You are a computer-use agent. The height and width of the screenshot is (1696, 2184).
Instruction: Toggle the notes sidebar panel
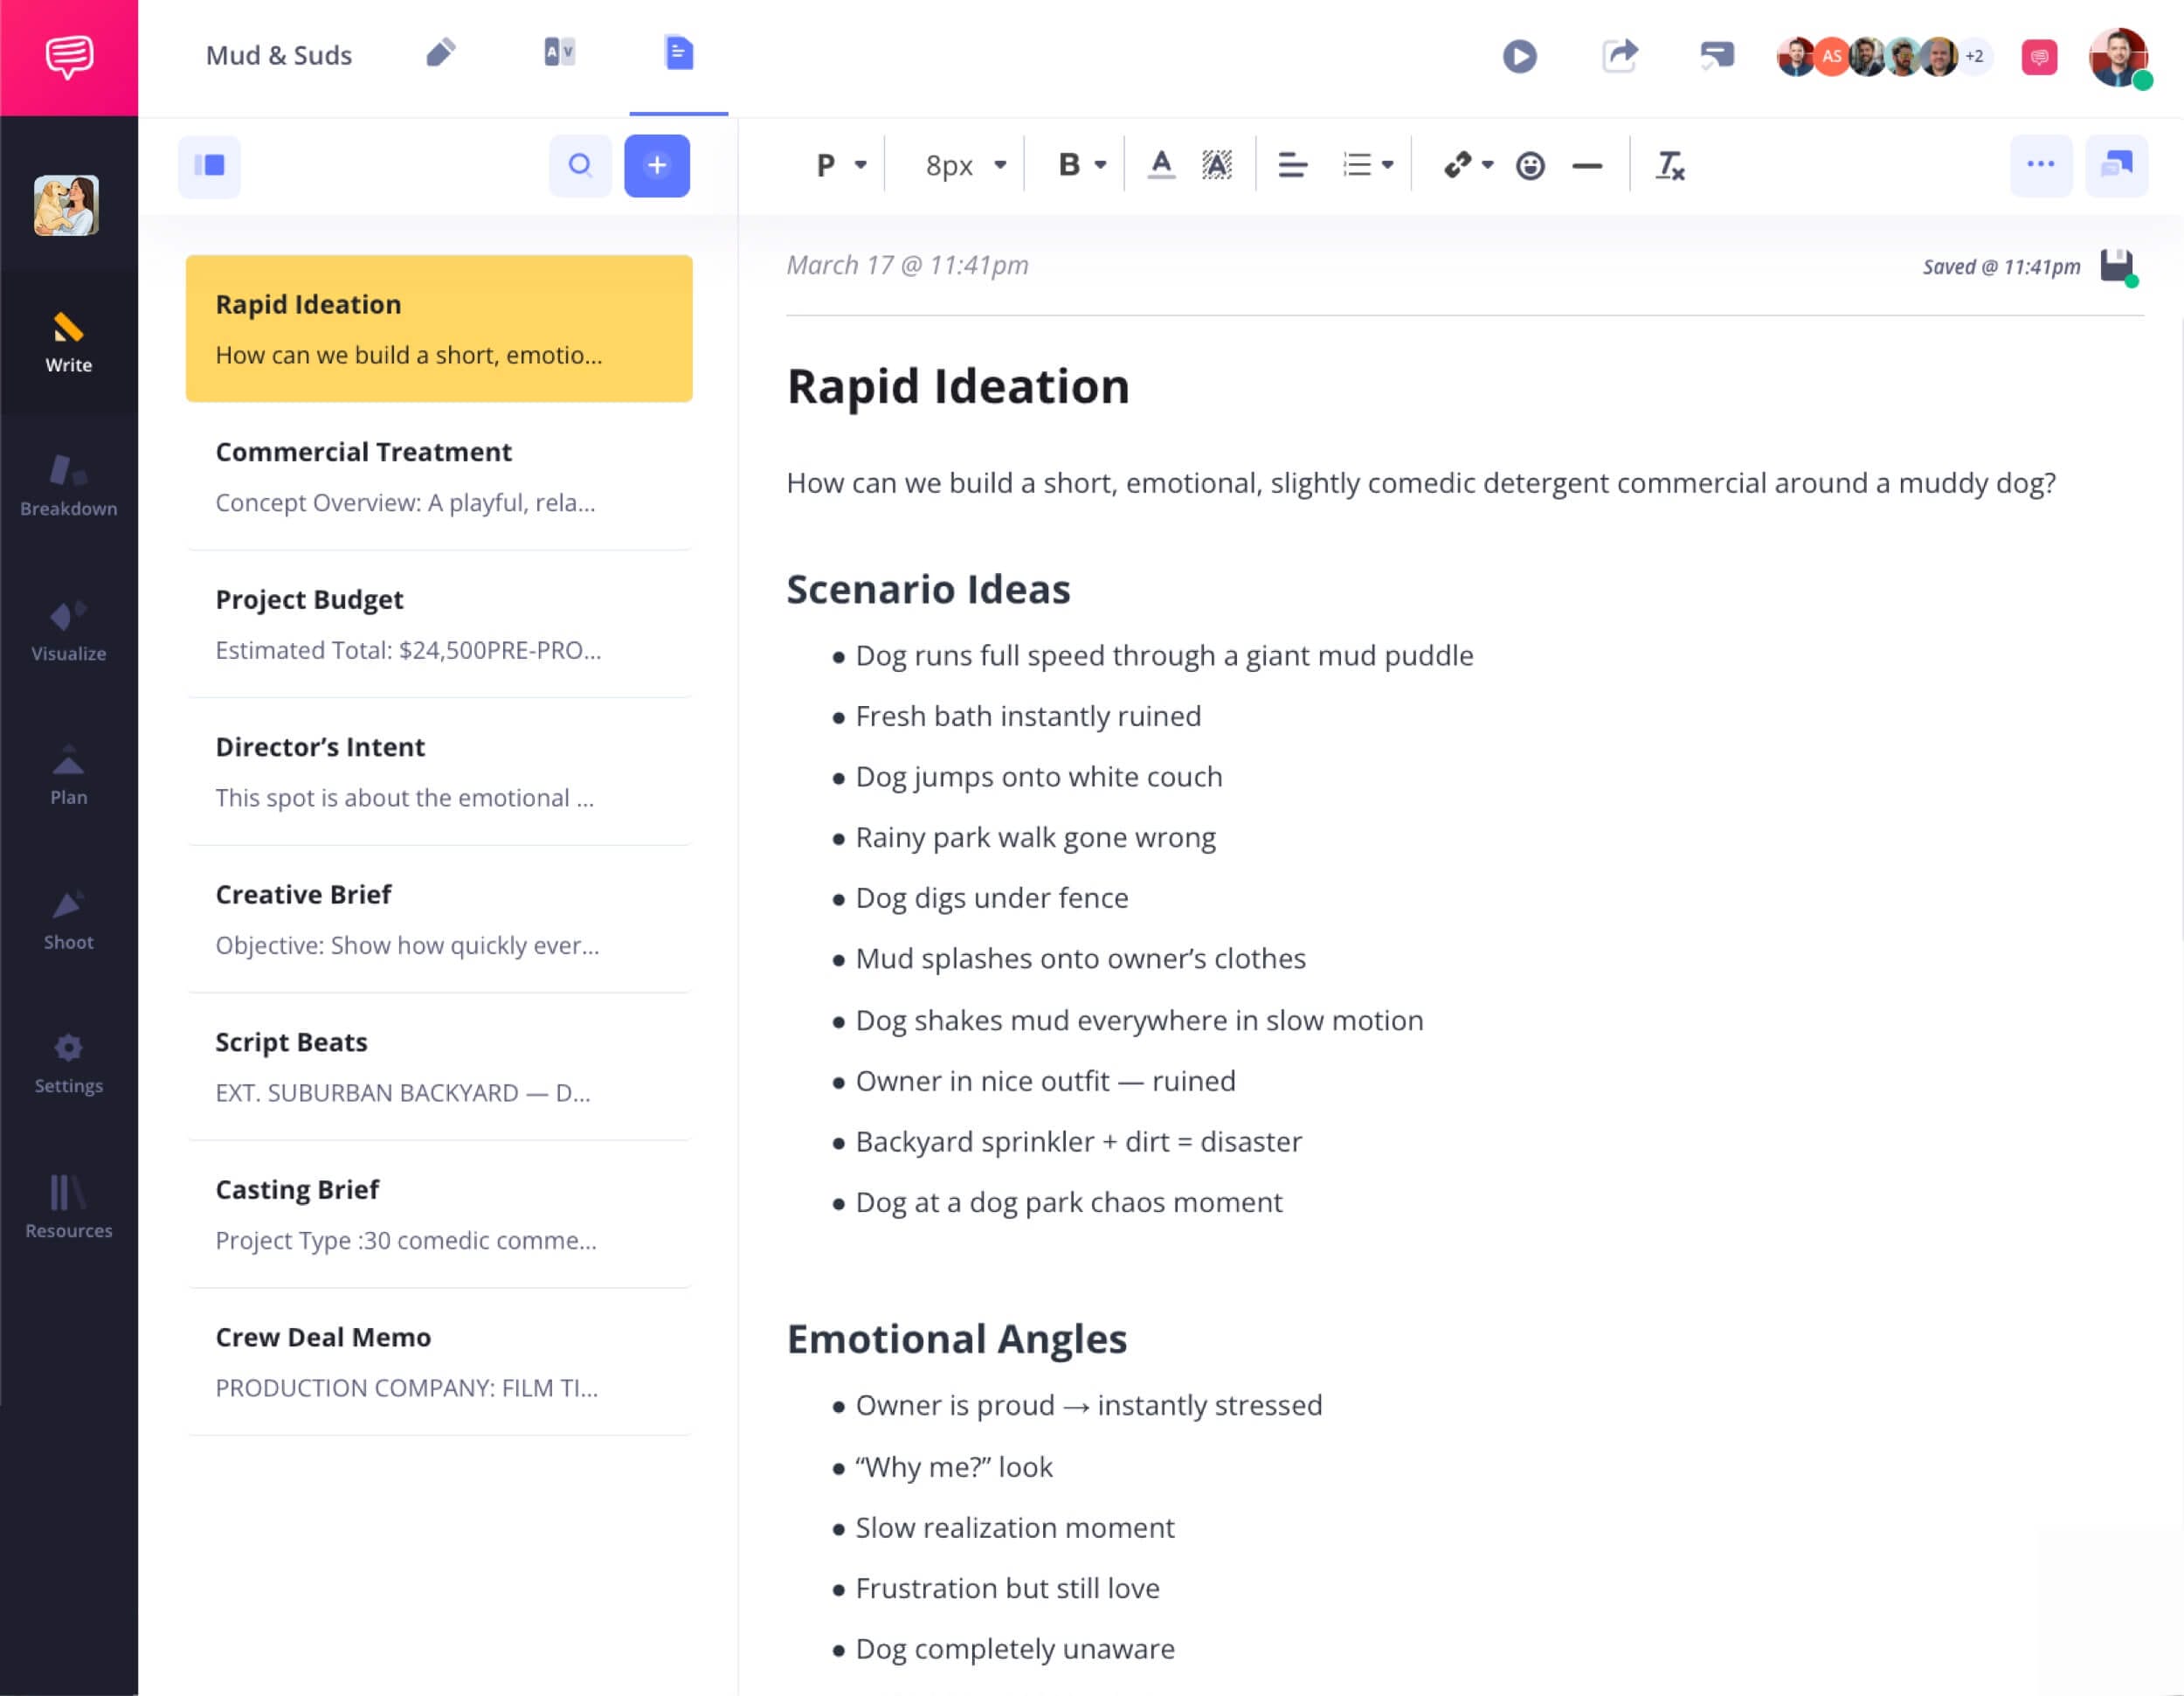coord(209,165)
